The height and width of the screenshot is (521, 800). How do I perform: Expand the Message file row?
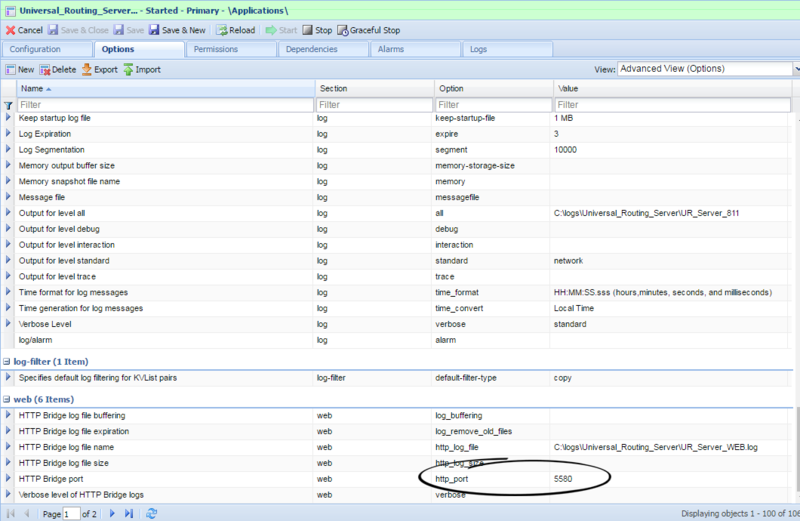pyautogui.click(x=8, y=196)
